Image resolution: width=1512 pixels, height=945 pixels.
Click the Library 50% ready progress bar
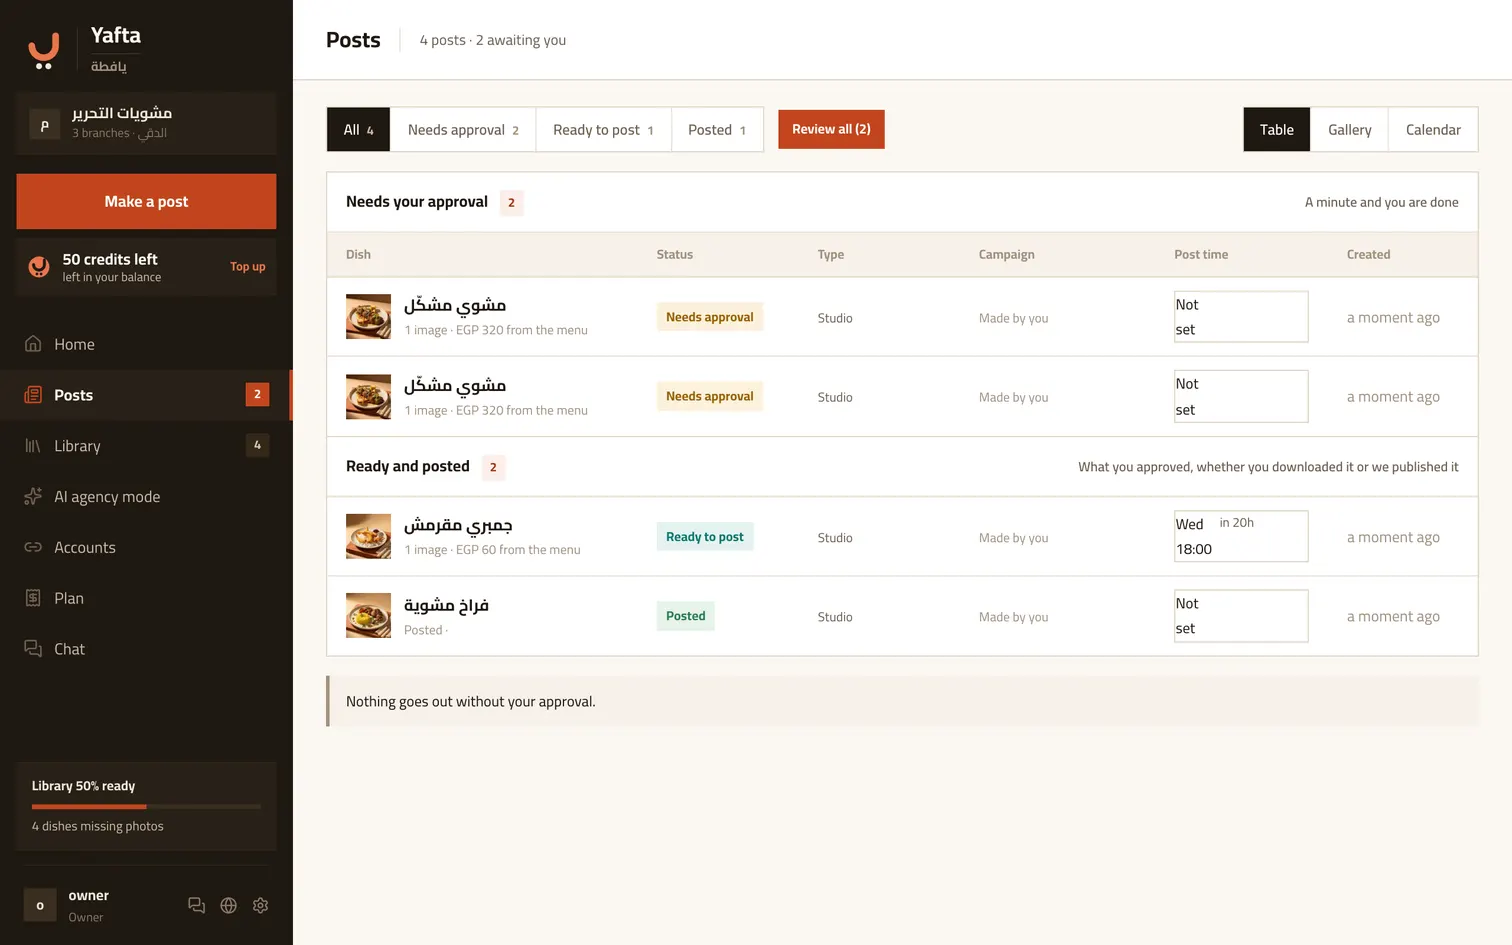146,806
